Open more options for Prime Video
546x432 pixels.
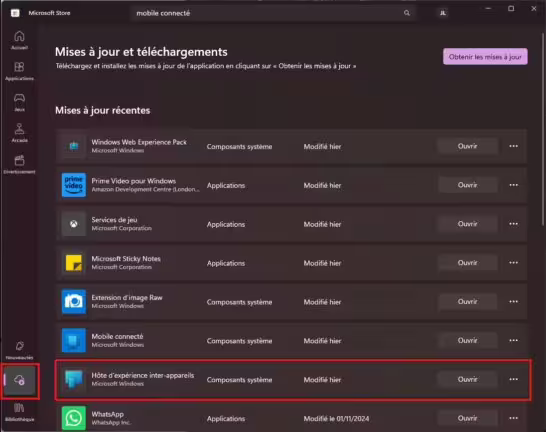pyautogui.click(x=514, y=185)
